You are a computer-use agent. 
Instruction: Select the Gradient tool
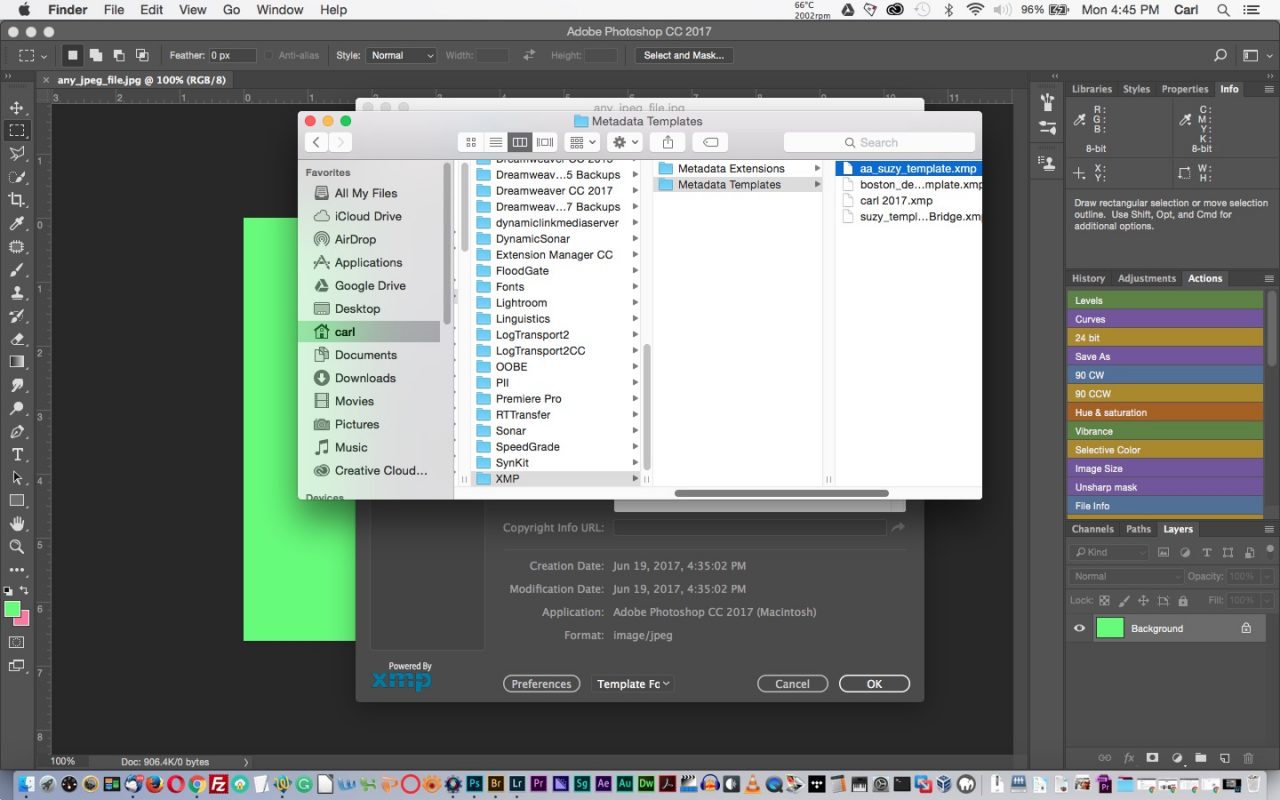click(18, 362)
